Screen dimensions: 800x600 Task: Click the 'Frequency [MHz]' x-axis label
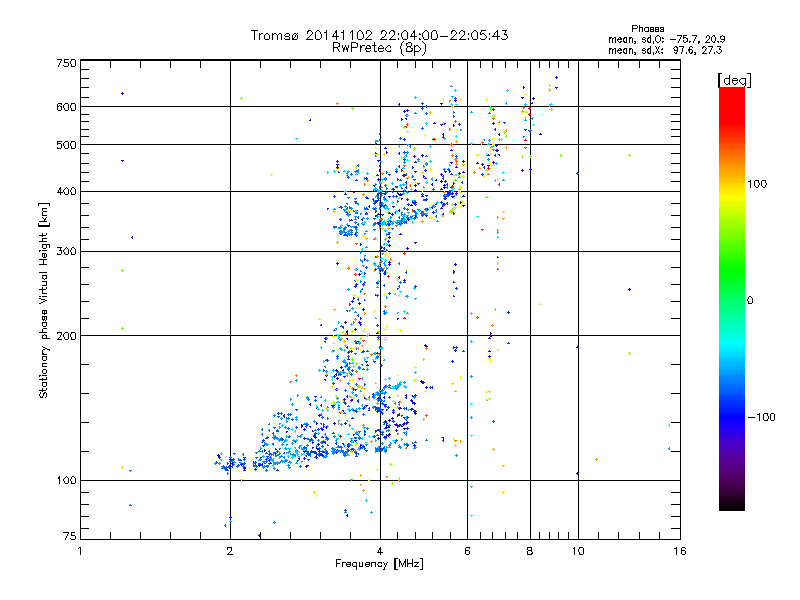pyautogui.click(x=379, y=564)
